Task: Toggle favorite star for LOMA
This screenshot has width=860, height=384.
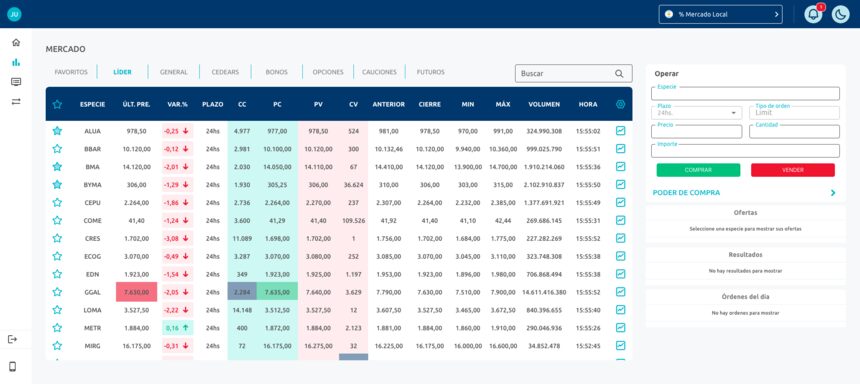Action: pyautogui.click(x=57, y=309)
